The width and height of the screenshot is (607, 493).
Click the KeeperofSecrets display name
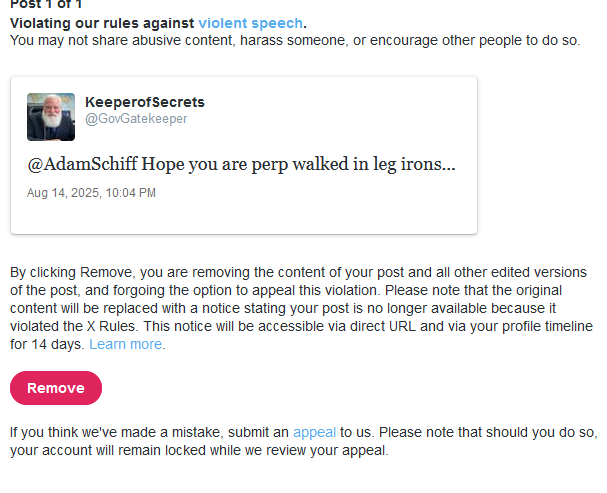(x=144, y=103)
